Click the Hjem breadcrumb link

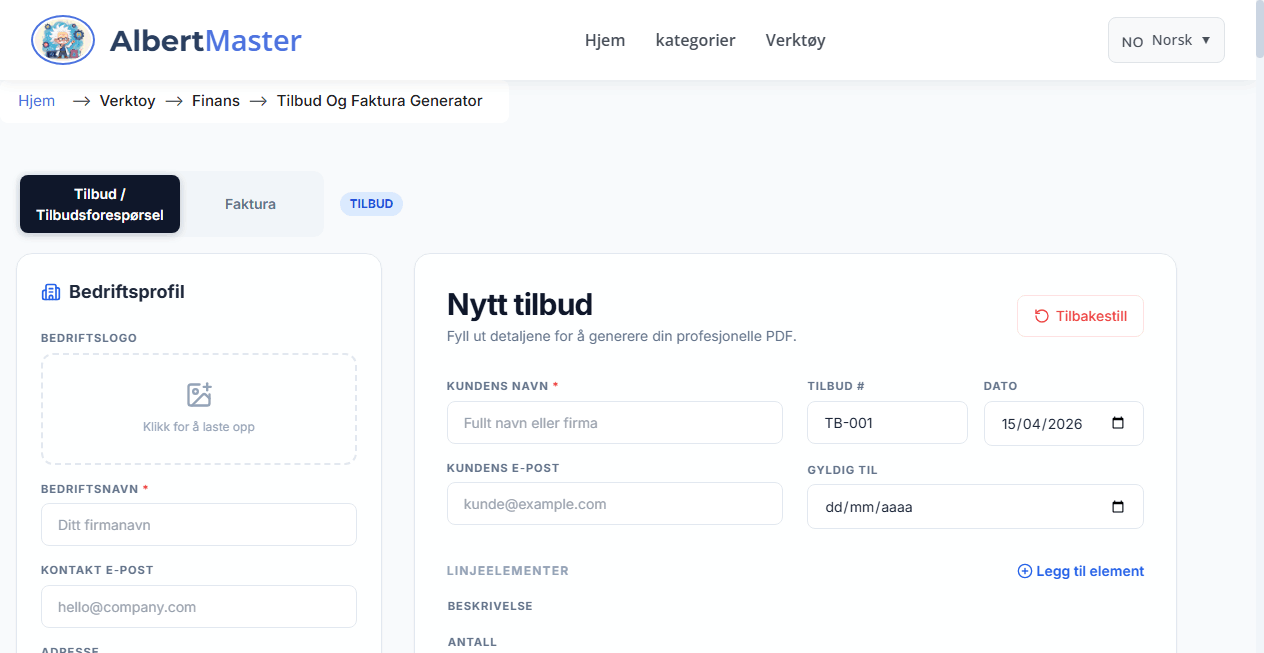tap(37, 101)
